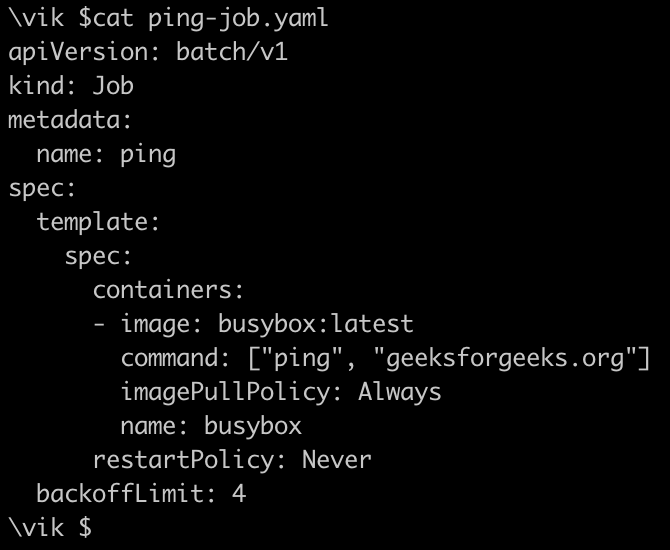Click the 'backoffLimit: 4' line

click(x=141, y=494)
